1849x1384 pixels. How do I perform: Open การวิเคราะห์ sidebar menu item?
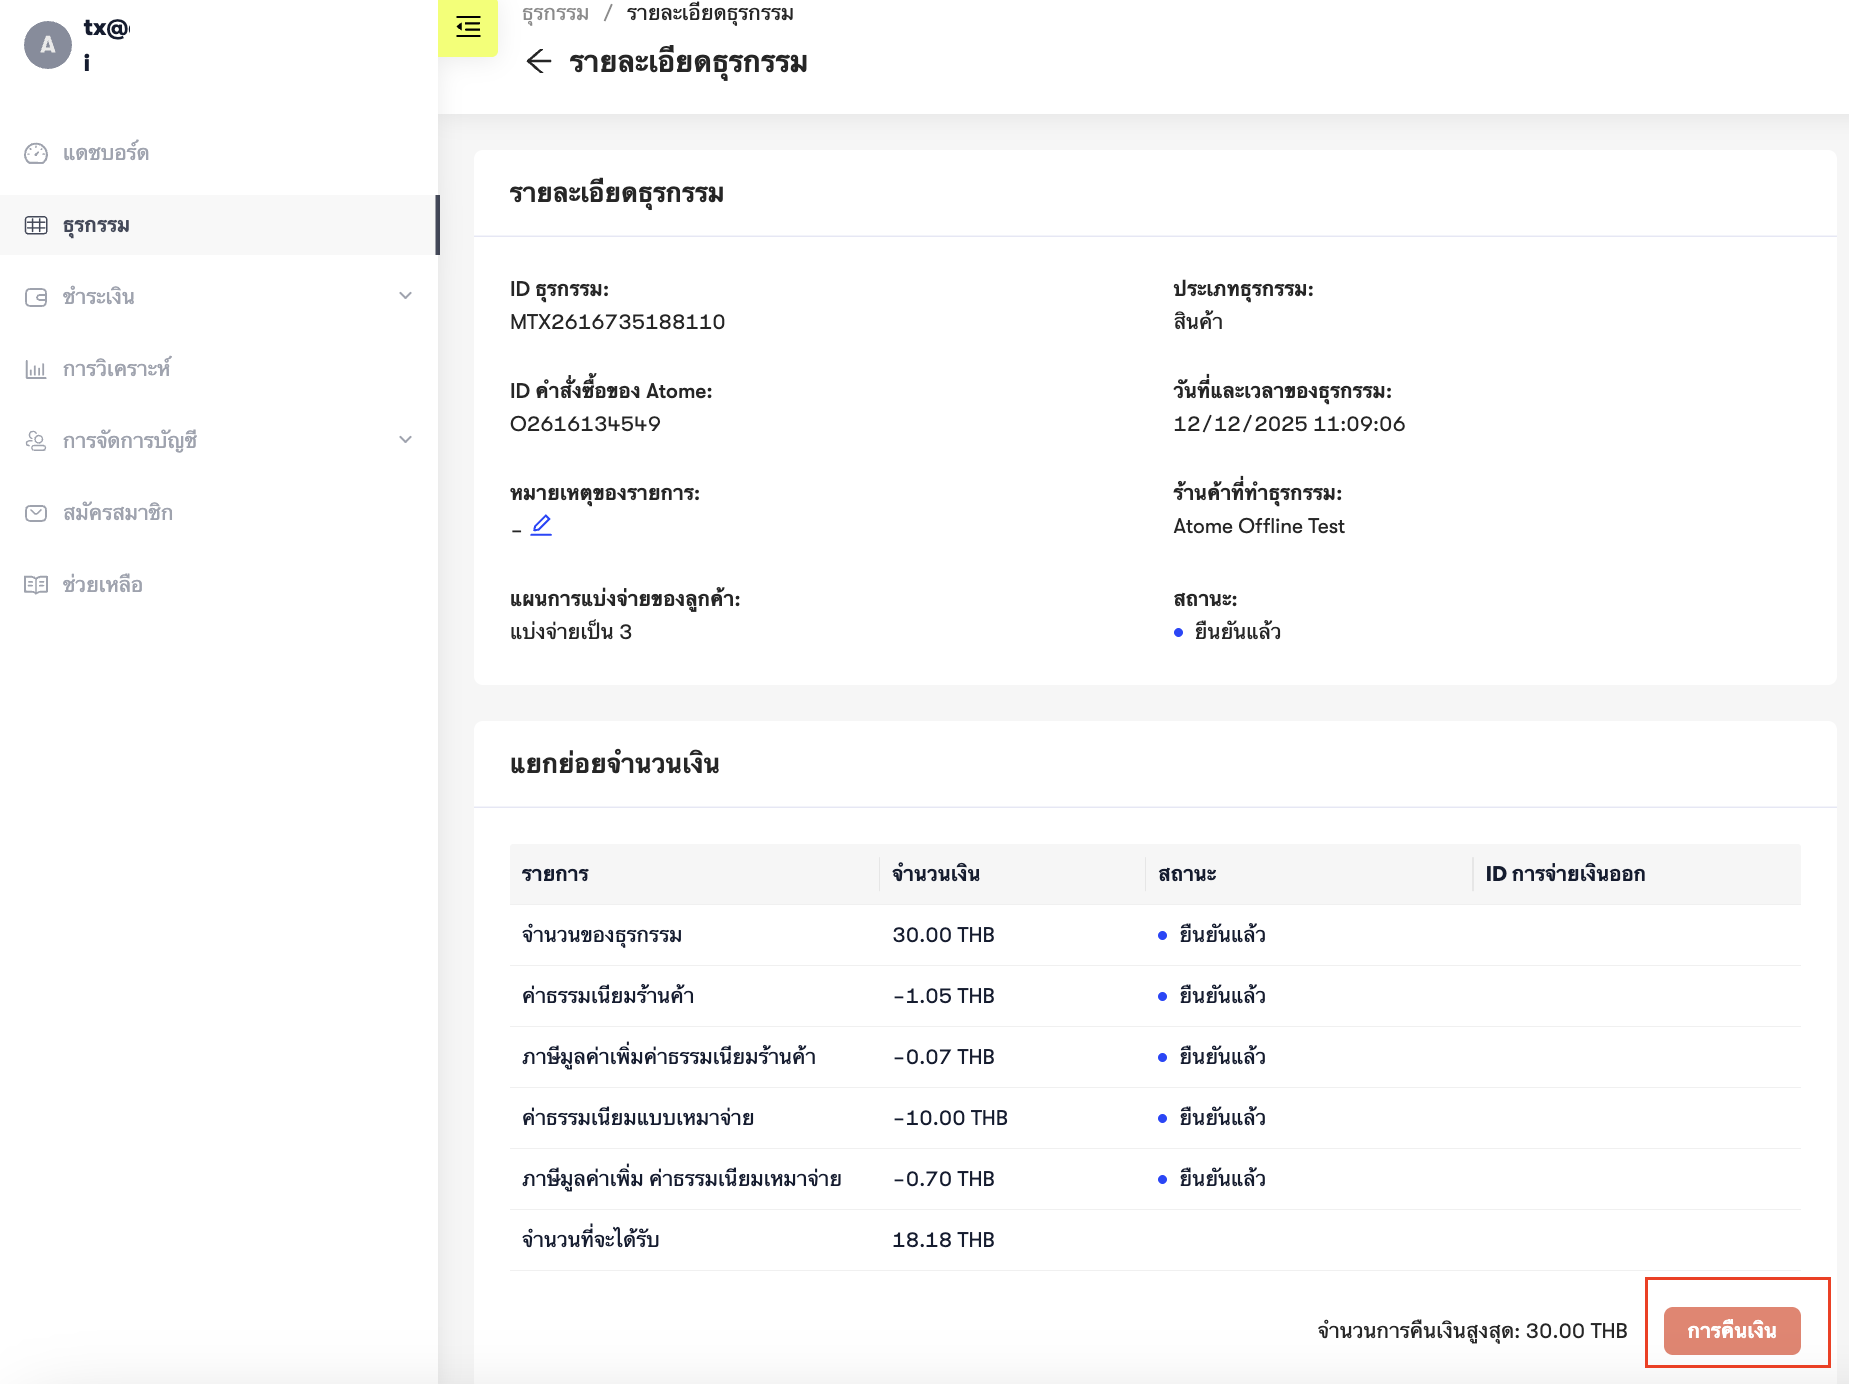116,369
